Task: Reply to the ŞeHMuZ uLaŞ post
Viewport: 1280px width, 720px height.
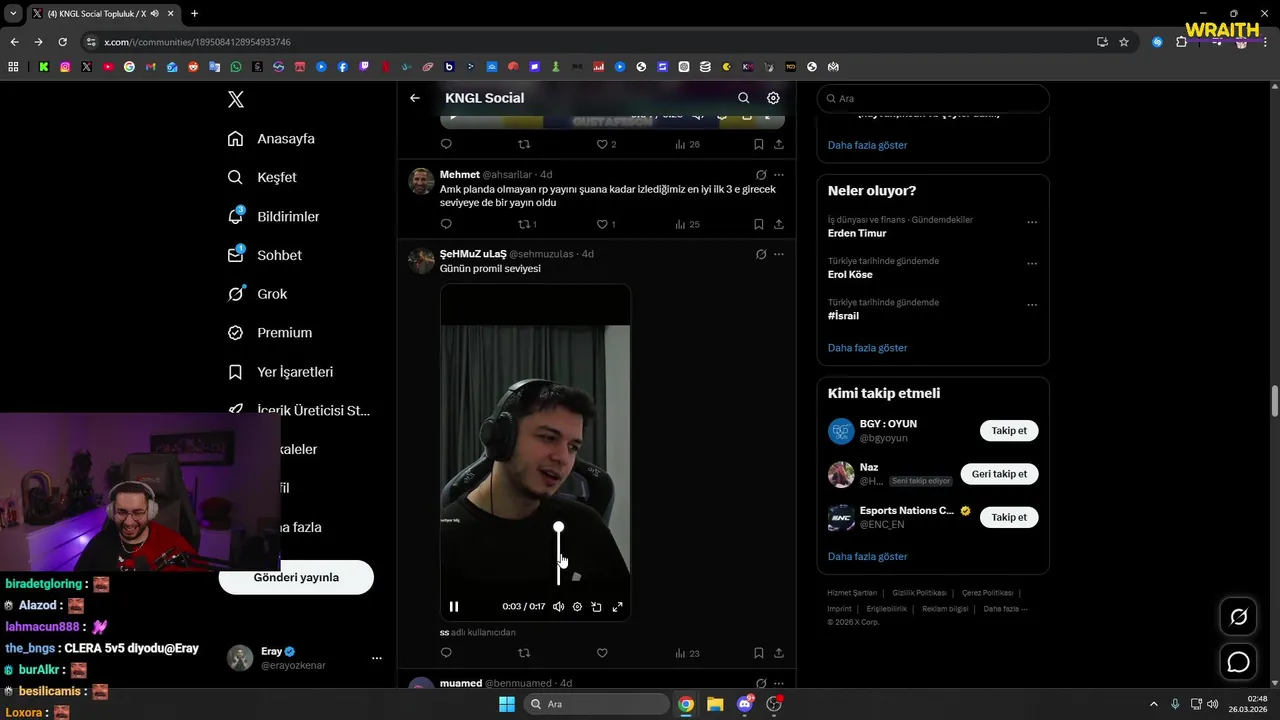Action: [446, 653]
